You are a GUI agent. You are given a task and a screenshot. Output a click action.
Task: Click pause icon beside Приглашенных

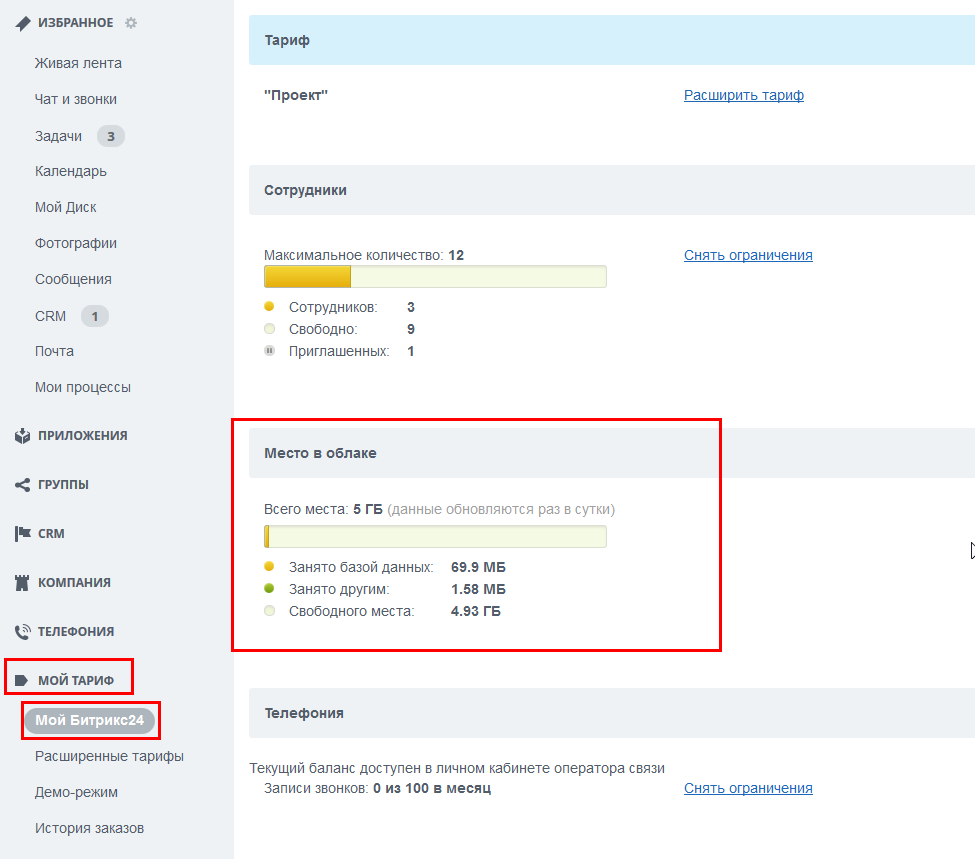coord(269,351)
